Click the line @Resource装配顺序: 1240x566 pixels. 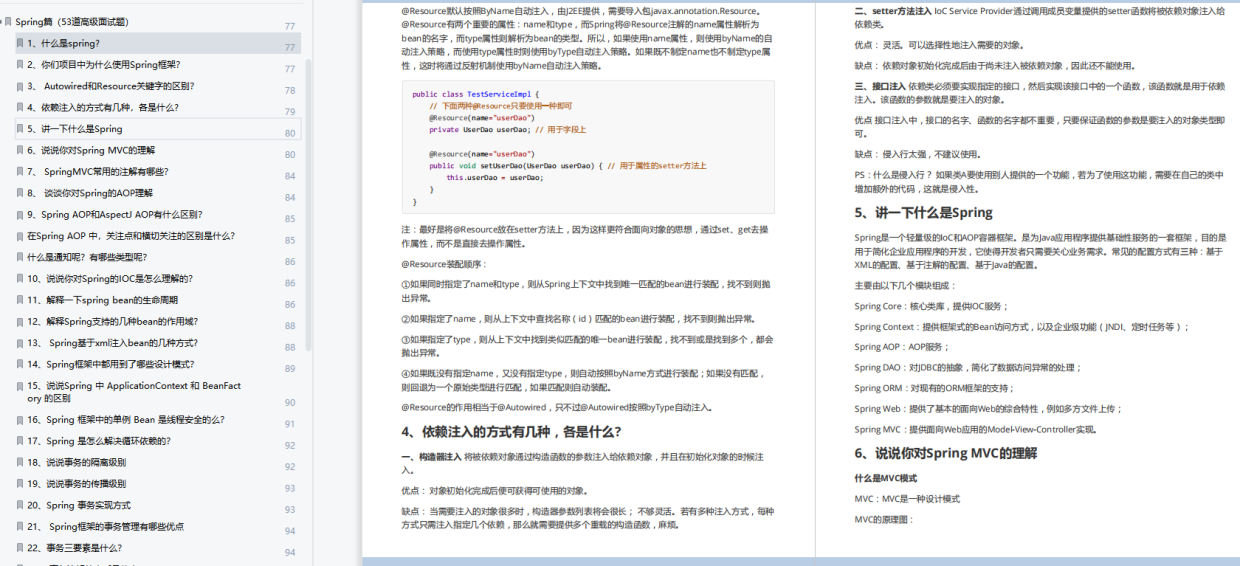tap(445, 264)
